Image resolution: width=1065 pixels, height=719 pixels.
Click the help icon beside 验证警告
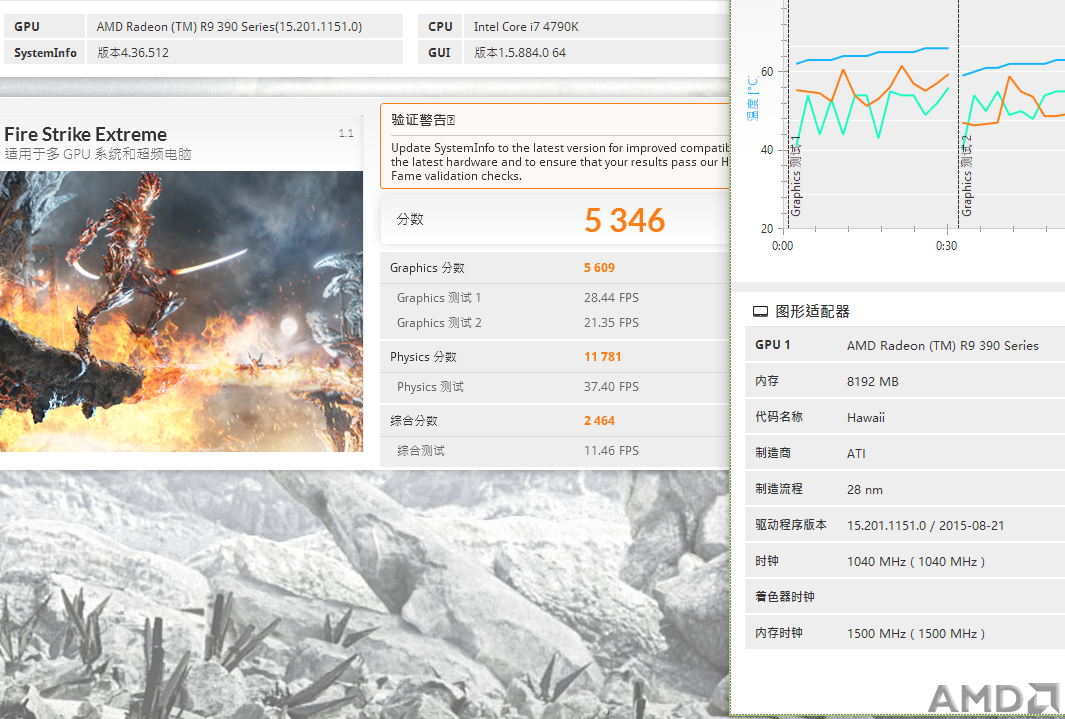click(451, 120)
